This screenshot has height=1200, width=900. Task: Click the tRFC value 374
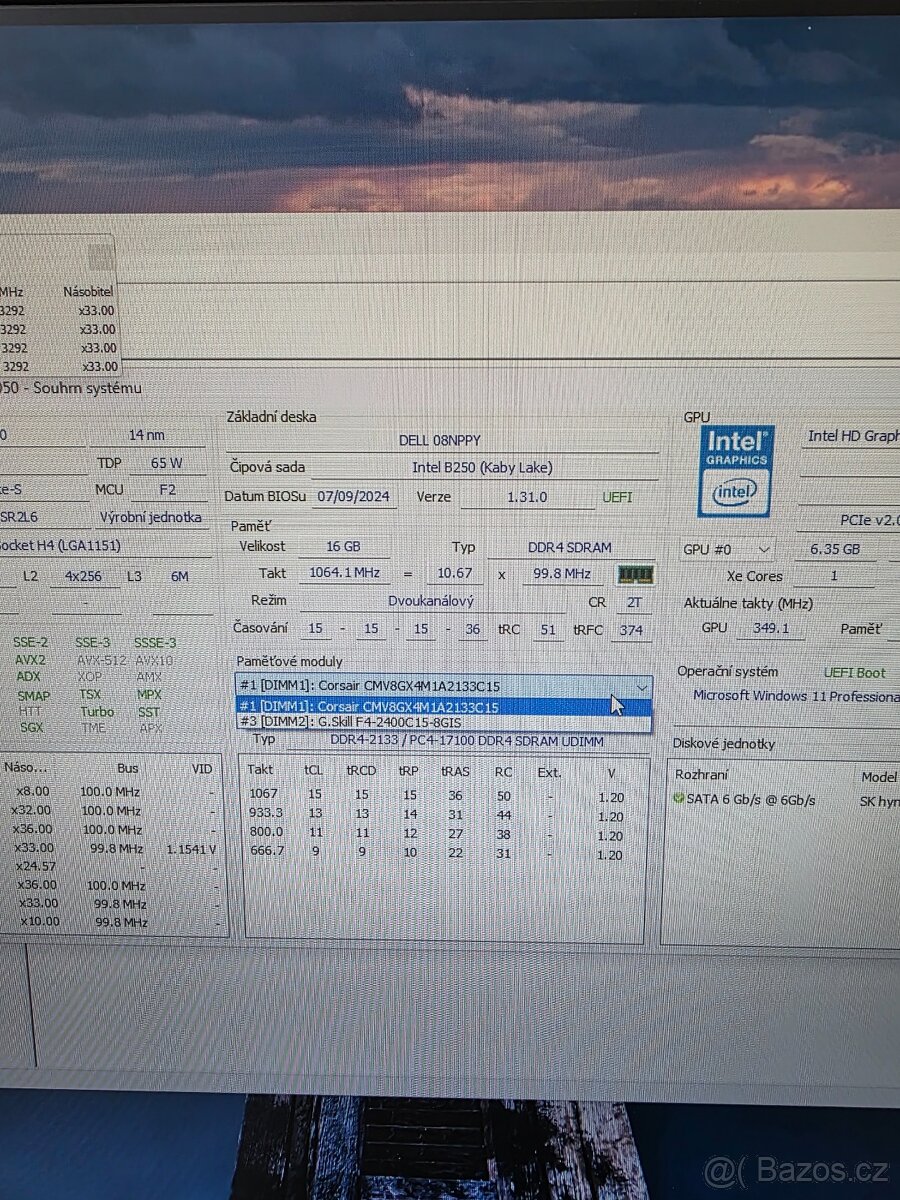pos(631,630)
